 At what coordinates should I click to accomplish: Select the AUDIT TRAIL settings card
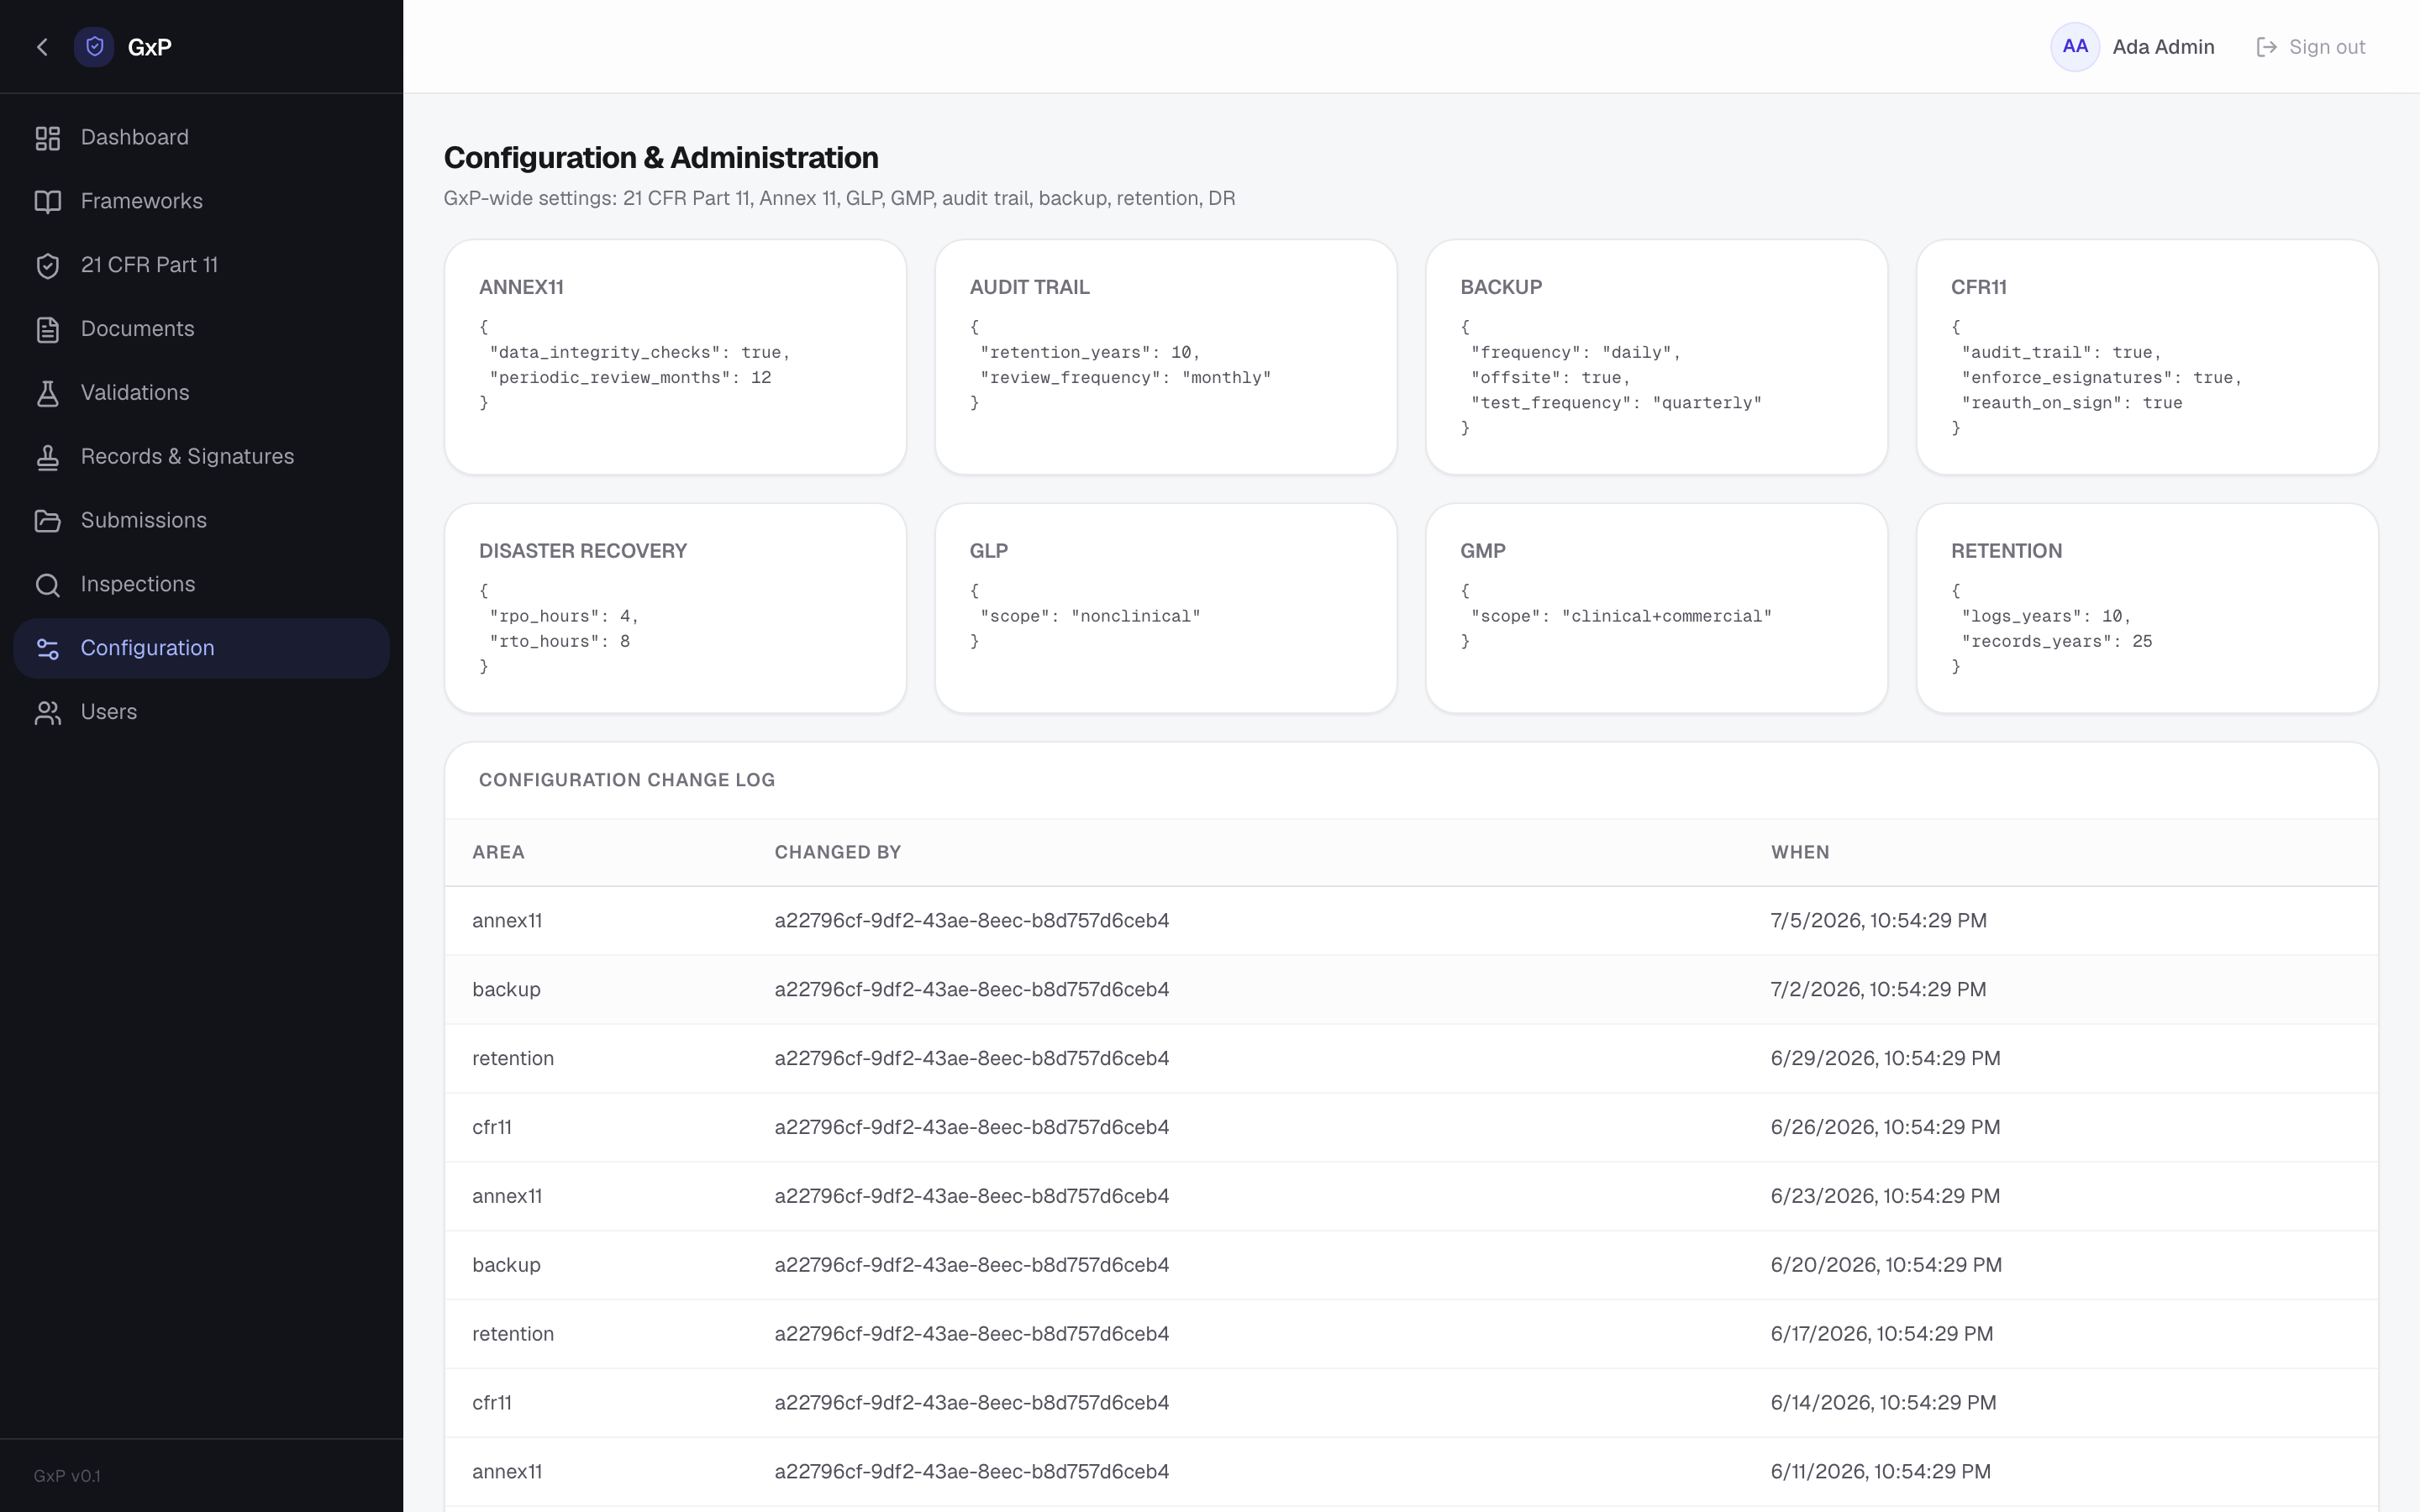coord(1166,357)
